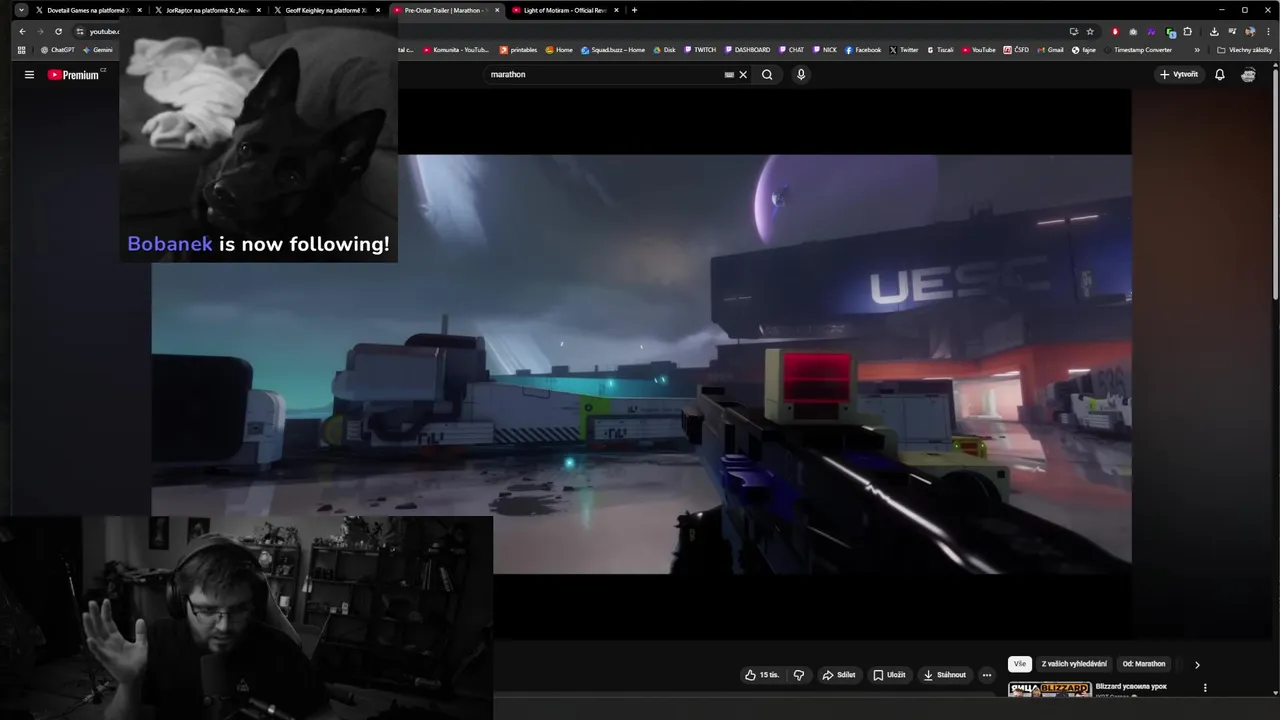Open the Tiscali bookmark
Screen dimensions: 1280x720
tap(940, 50)
